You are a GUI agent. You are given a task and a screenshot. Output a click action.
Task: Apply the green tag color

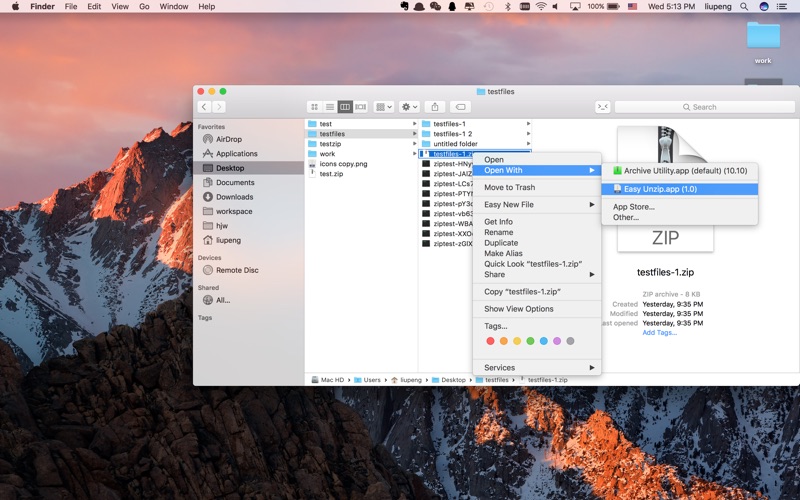click(x=531, y=341)
